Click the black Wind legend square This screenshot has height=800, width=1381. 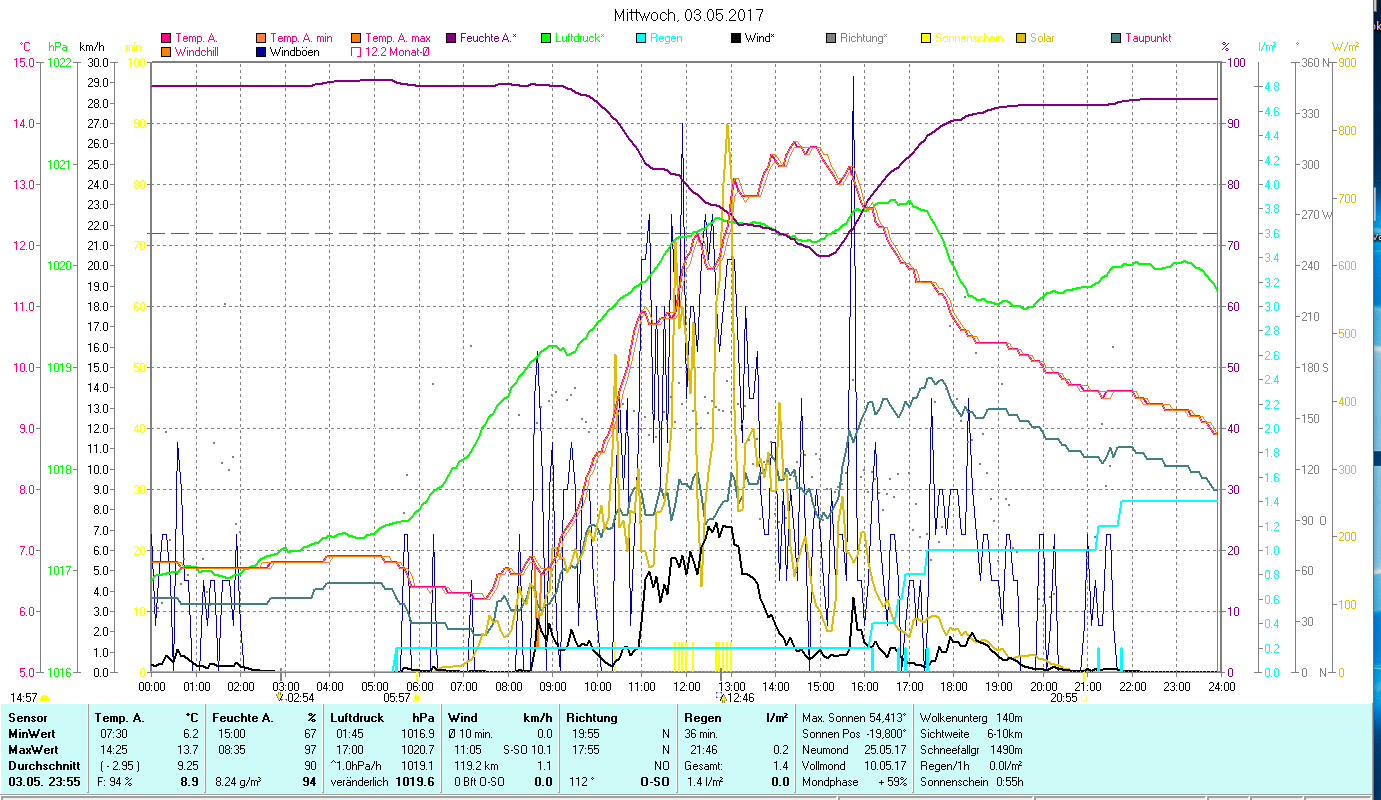(x=737, y=39)
